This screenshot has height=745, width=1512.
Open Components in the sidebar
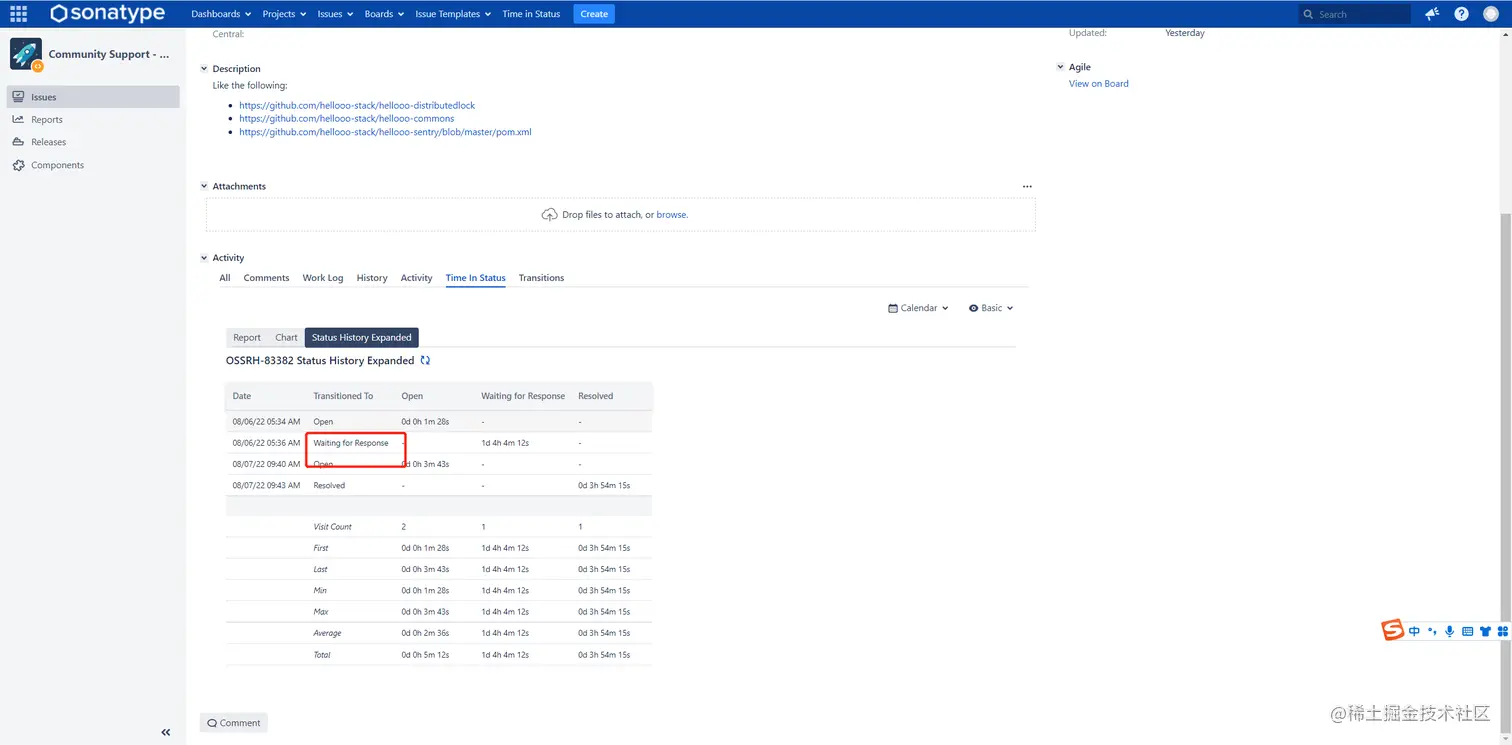[93, 165]
